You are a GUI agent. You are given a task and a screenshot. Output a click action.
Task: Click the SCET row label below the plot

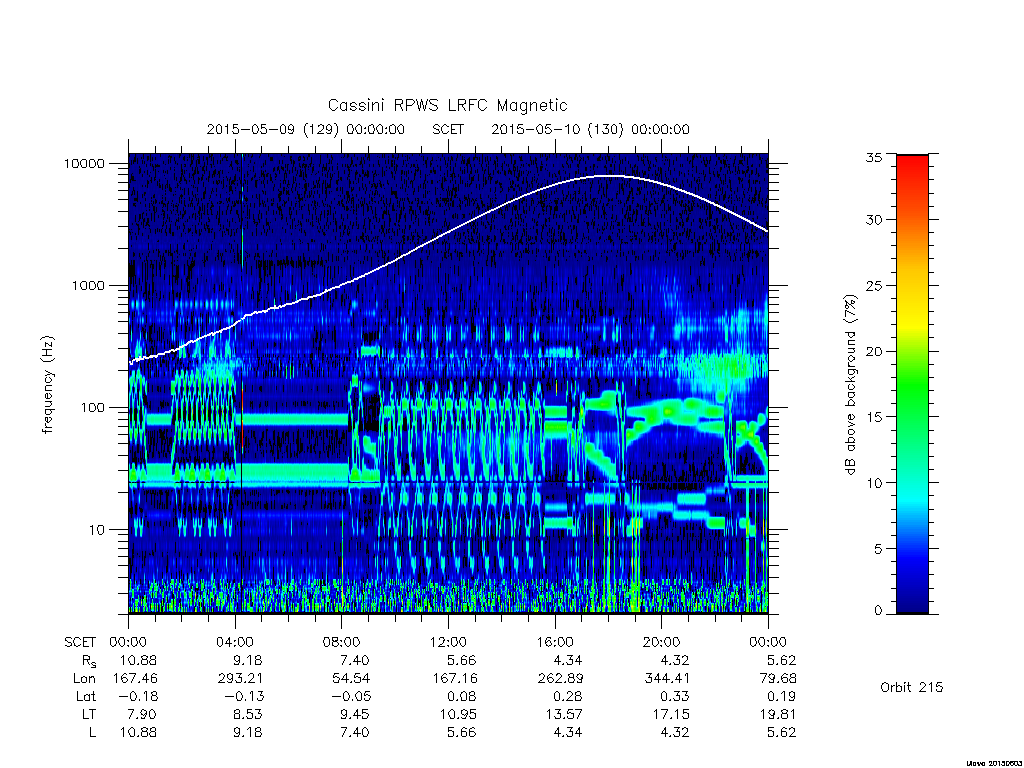pos(80,643)
